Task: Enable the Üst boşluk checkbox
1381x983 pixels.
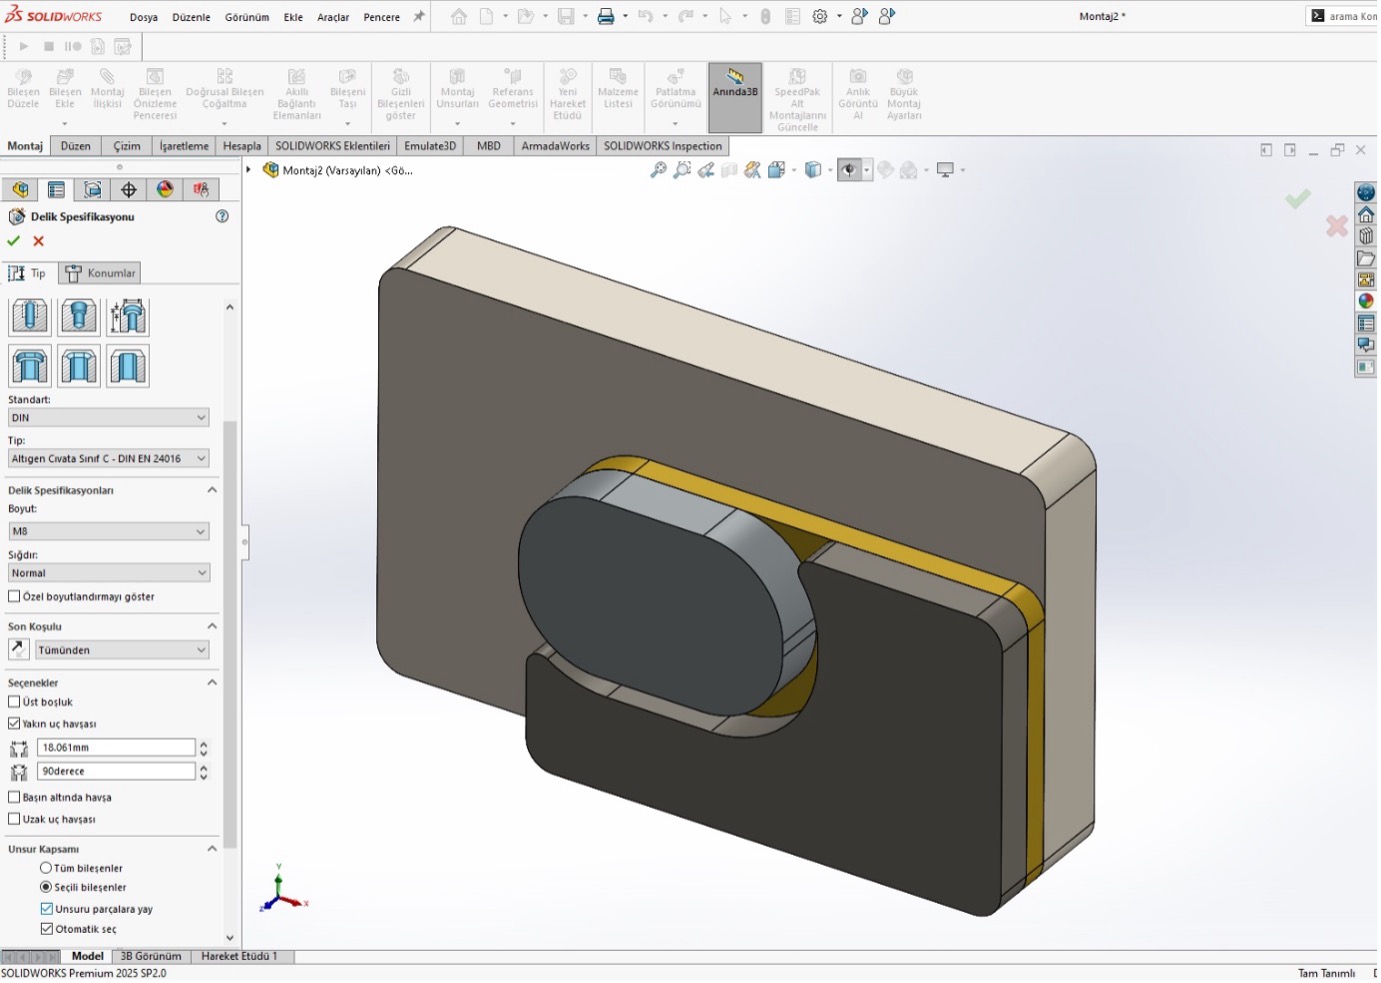Action: [15, 702]
